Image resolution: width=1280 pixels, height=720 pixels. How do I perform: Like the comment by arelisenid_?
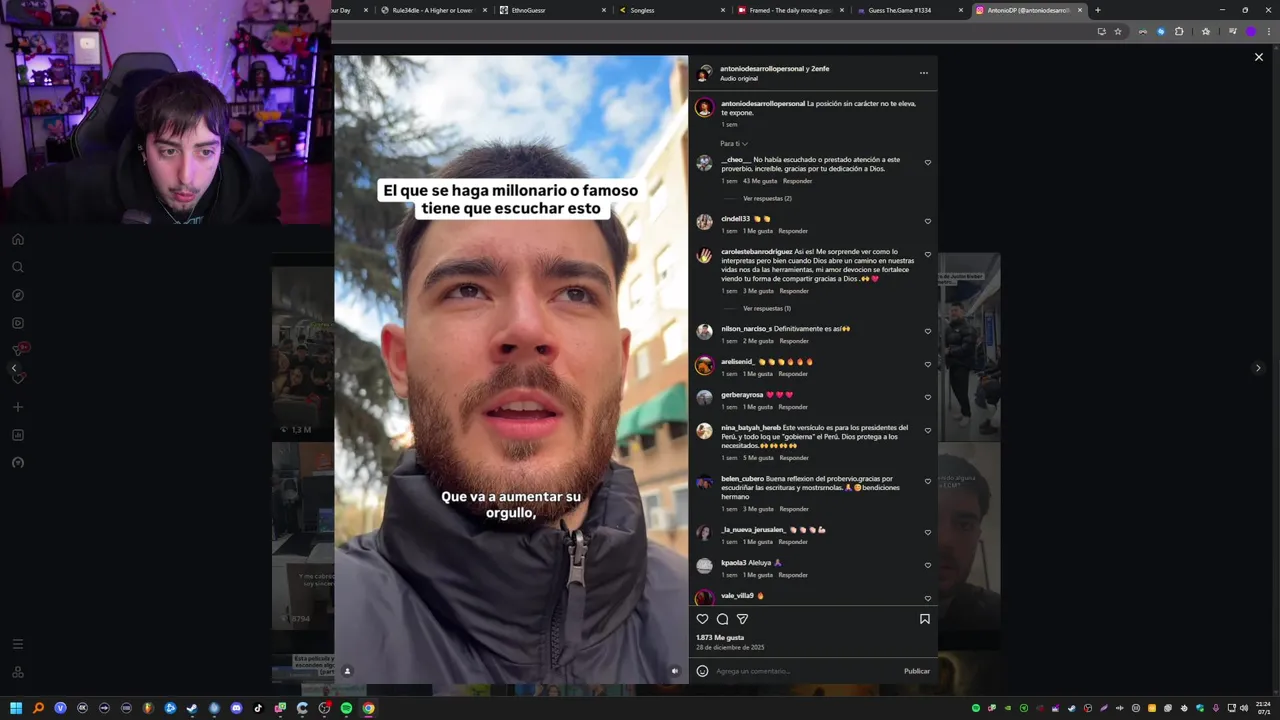click(927, 364)
